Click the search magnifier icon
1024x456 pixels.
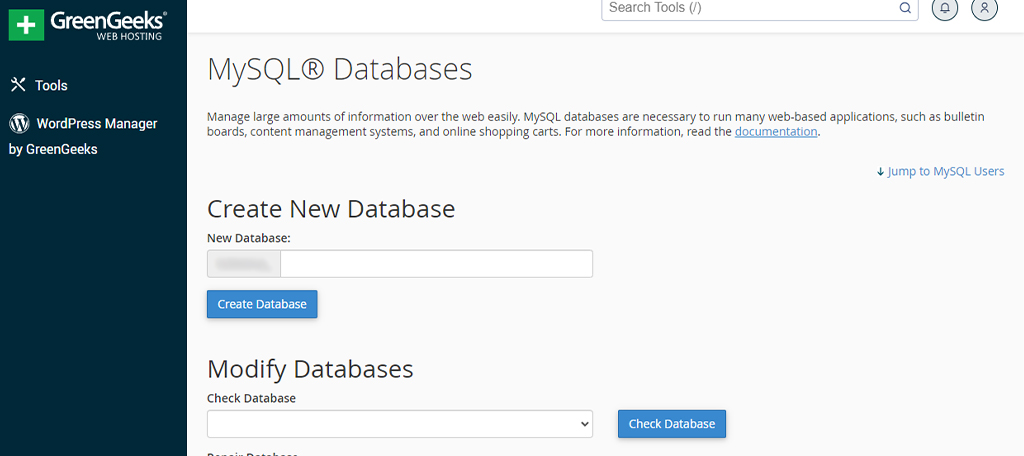pos(904,8)
